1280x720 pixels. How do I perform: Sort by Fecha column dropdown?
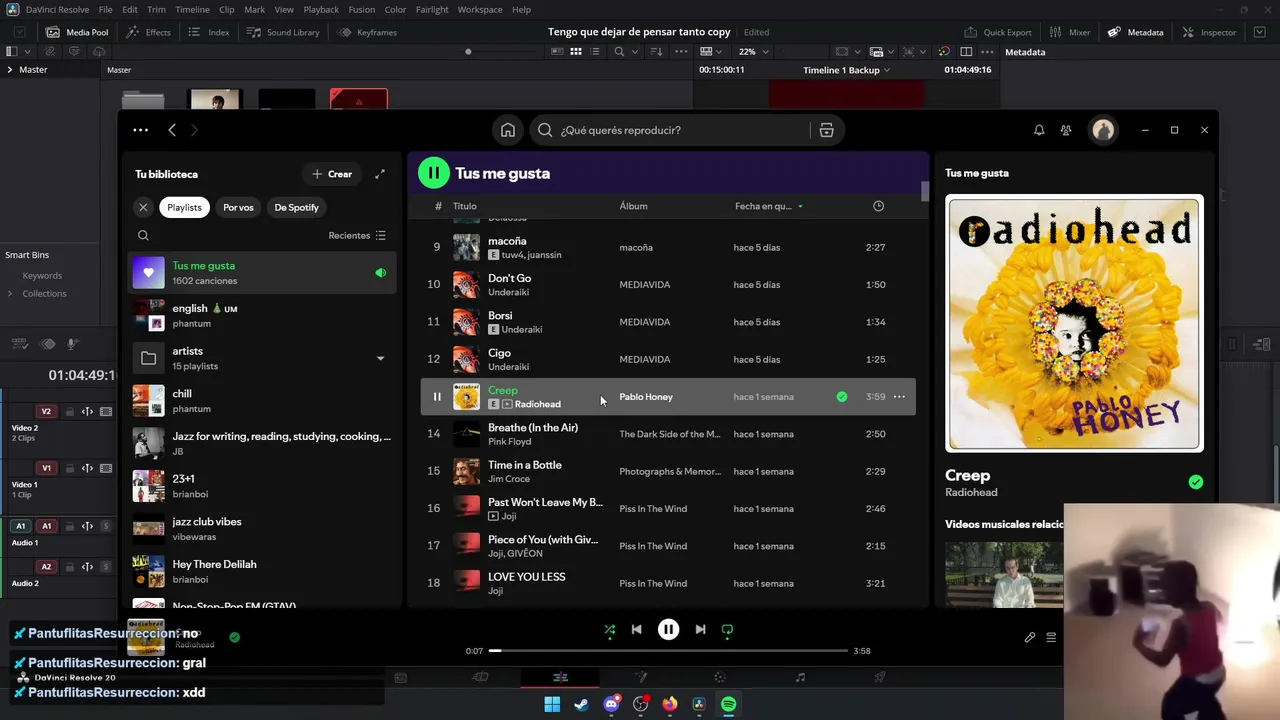coord(769,206)
